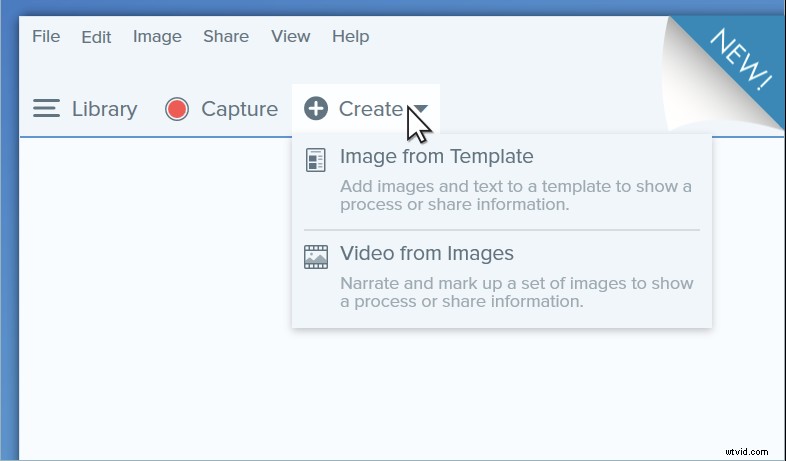The width and height of the screenshot is (786, 461).
Task: Open the Library label
Action: tap(104, 109)
